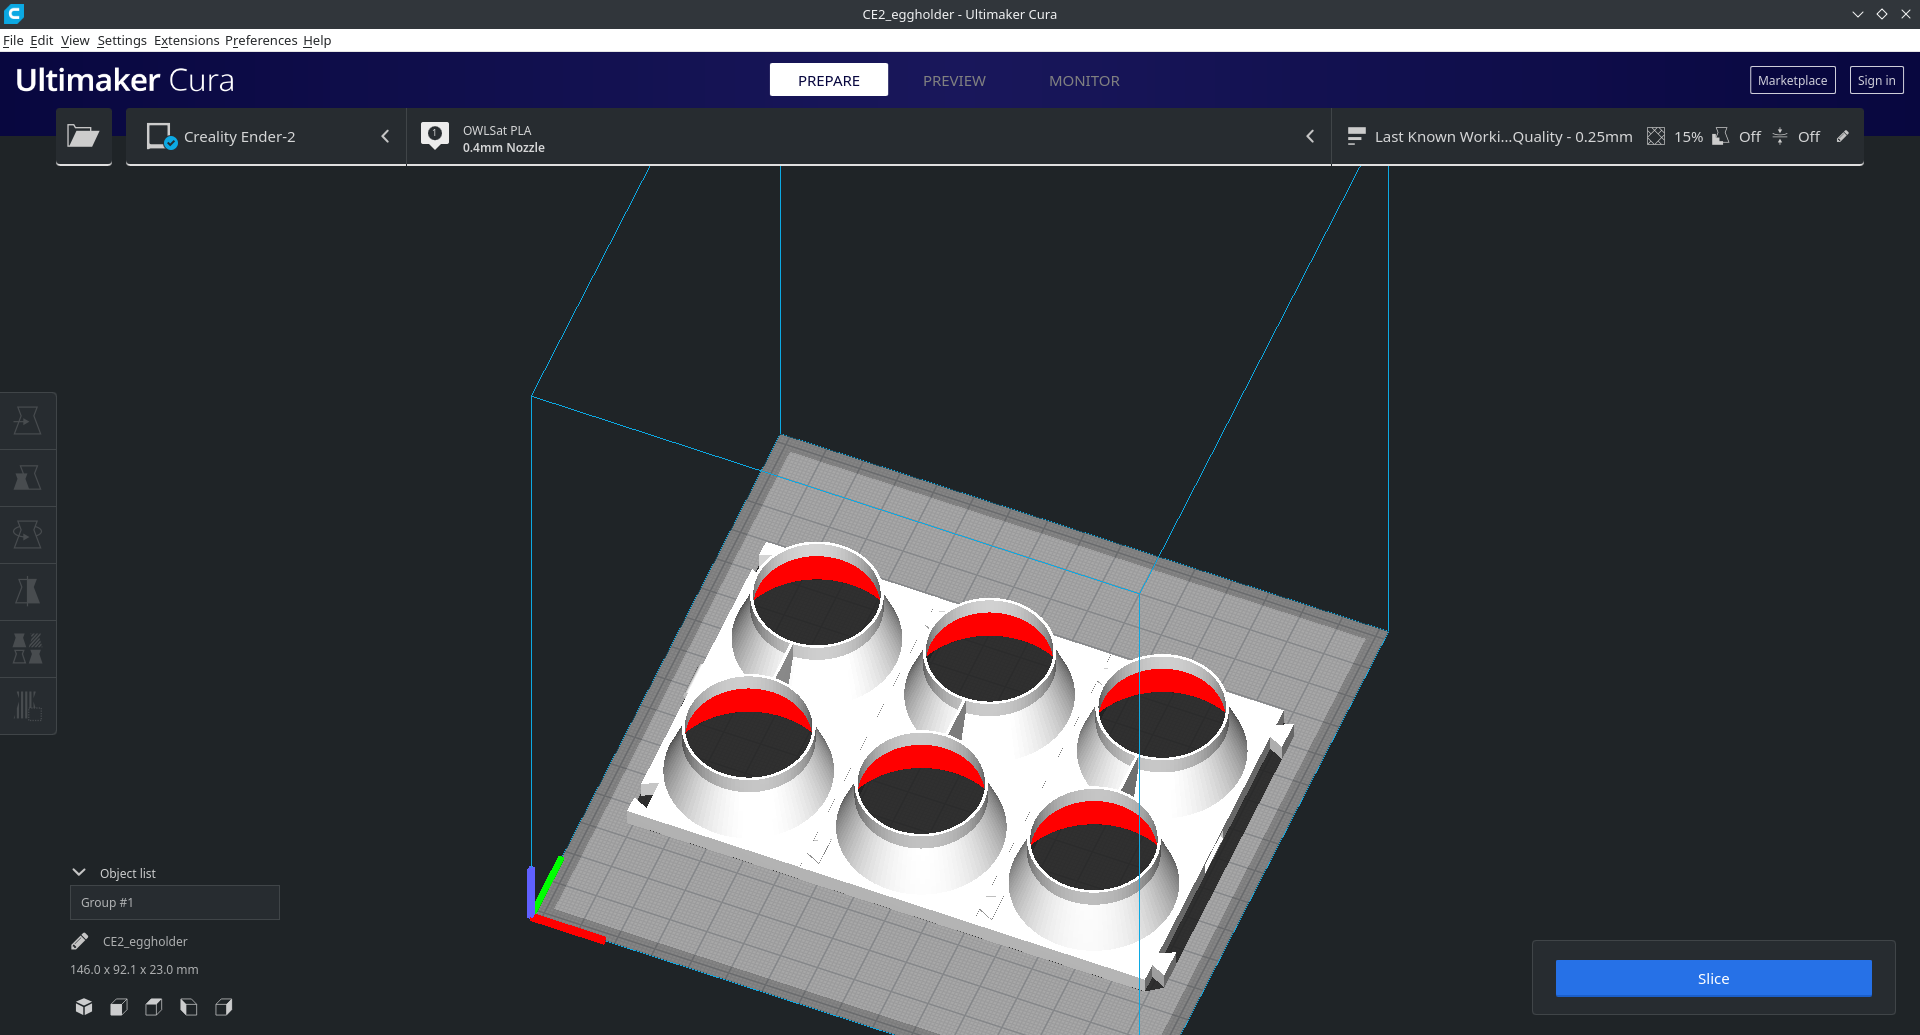Open the File menu

13,40
